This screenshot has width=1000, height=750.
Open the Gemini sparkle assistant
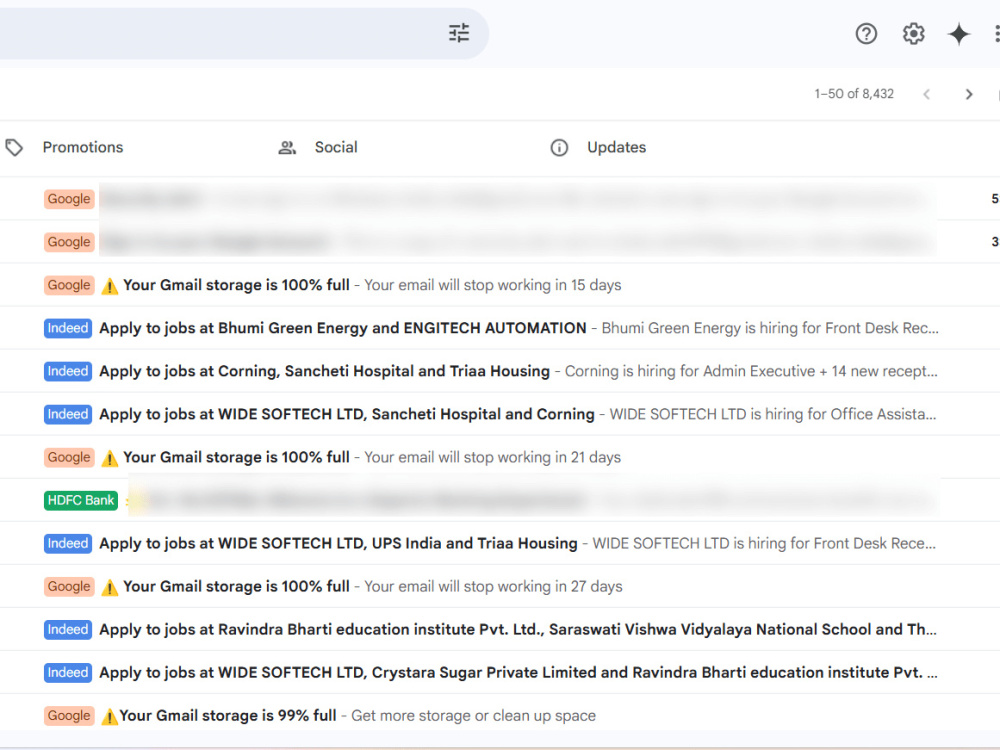[959, 34]
